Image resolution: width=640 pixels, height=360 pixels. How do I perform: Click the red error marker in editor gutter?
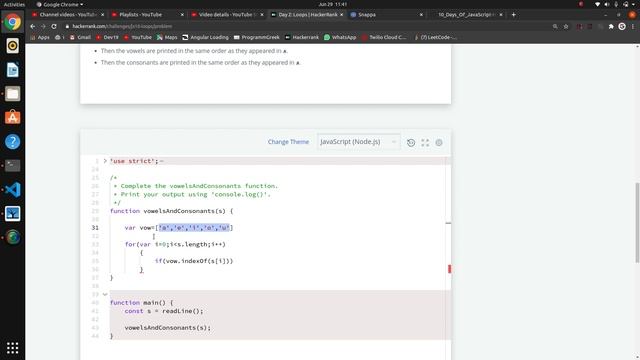449,269
